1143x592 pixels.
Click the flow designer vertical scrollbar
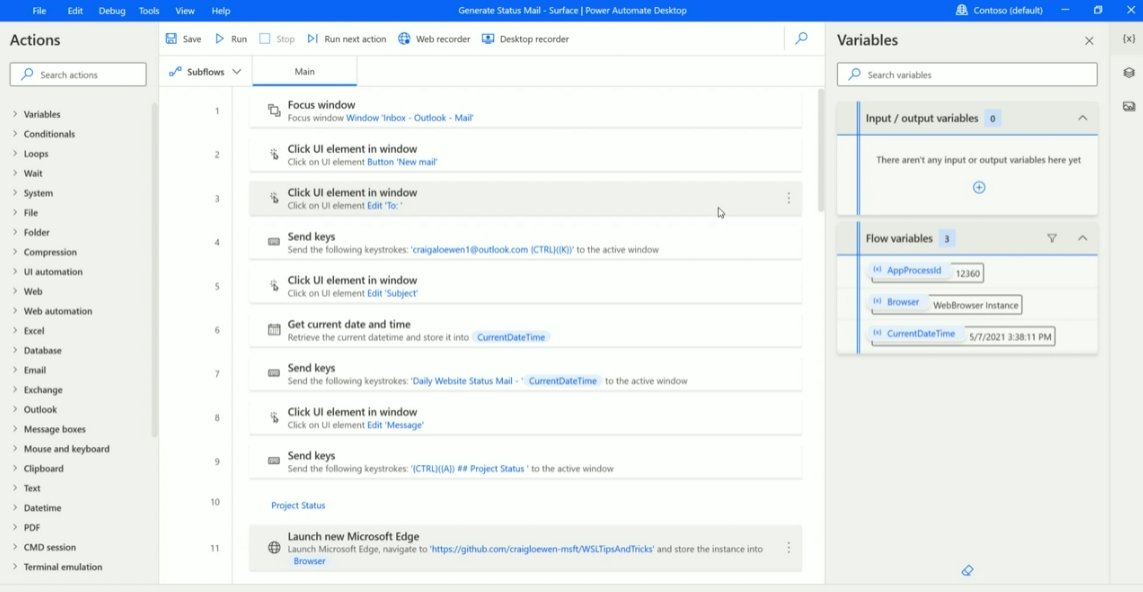[x=821, y=150]
